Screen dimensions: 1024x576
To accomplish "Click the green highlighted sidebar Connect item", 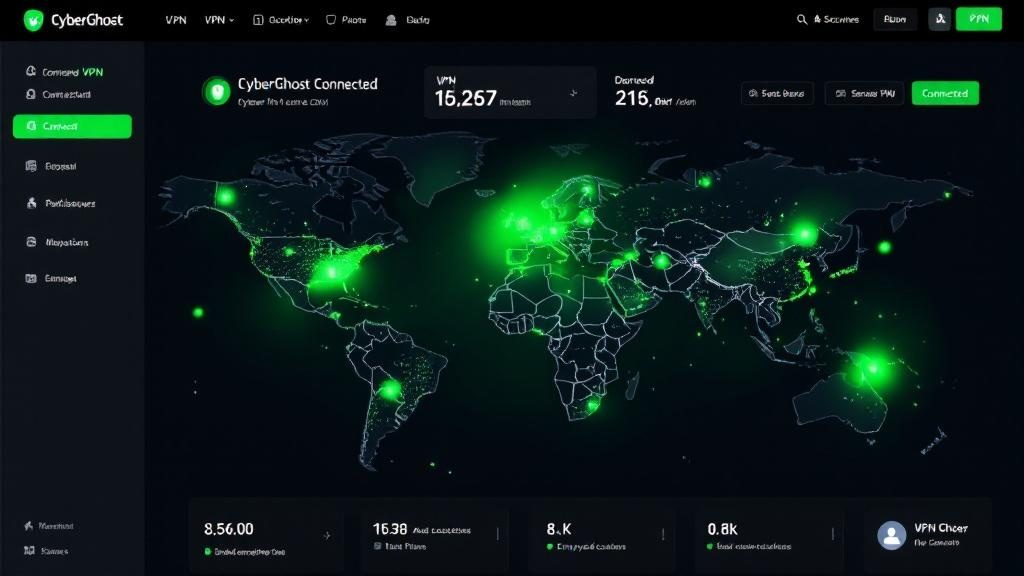I will point(72,126).
